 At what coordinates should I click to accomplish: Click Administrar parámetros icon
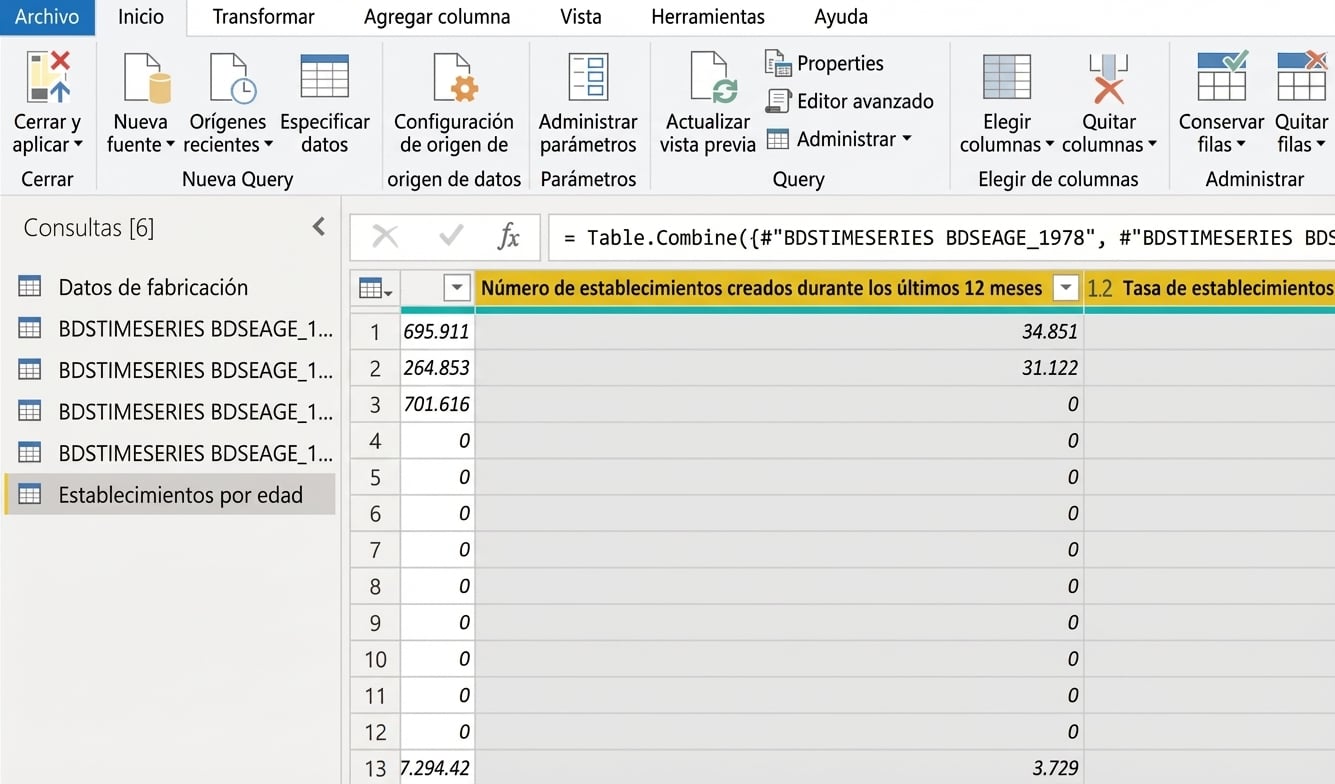click(588, 77)
